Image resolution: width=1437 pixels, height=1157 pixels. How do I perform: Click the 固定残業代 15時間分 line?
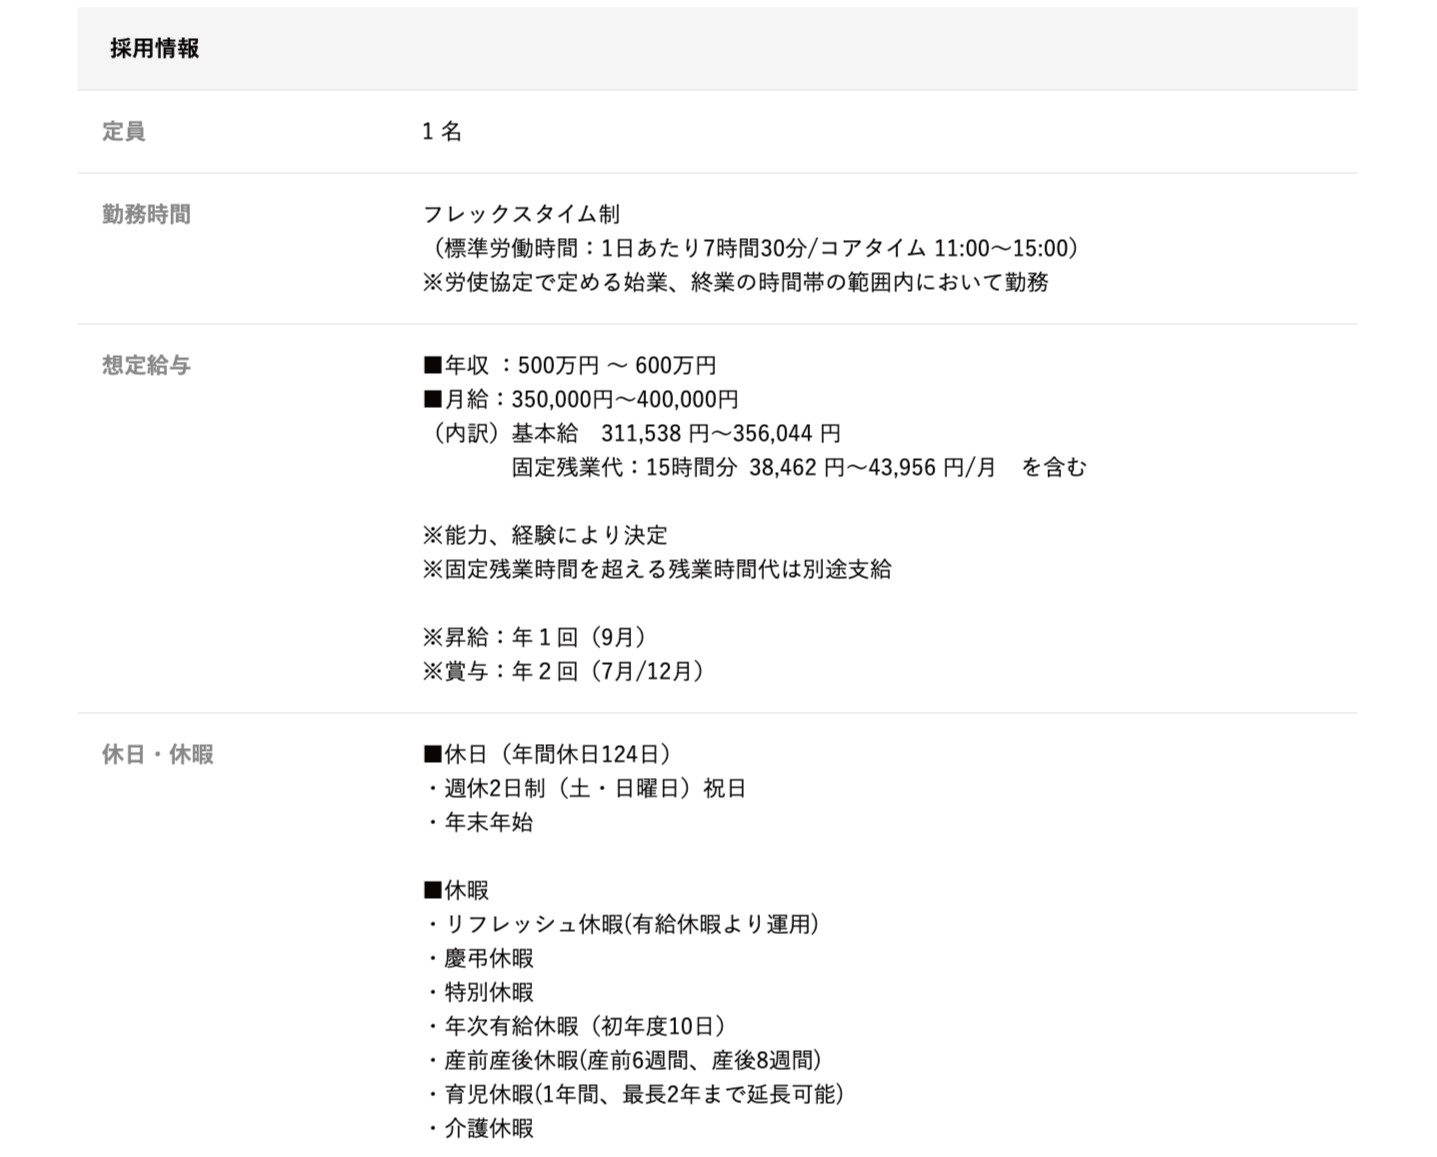798,467
